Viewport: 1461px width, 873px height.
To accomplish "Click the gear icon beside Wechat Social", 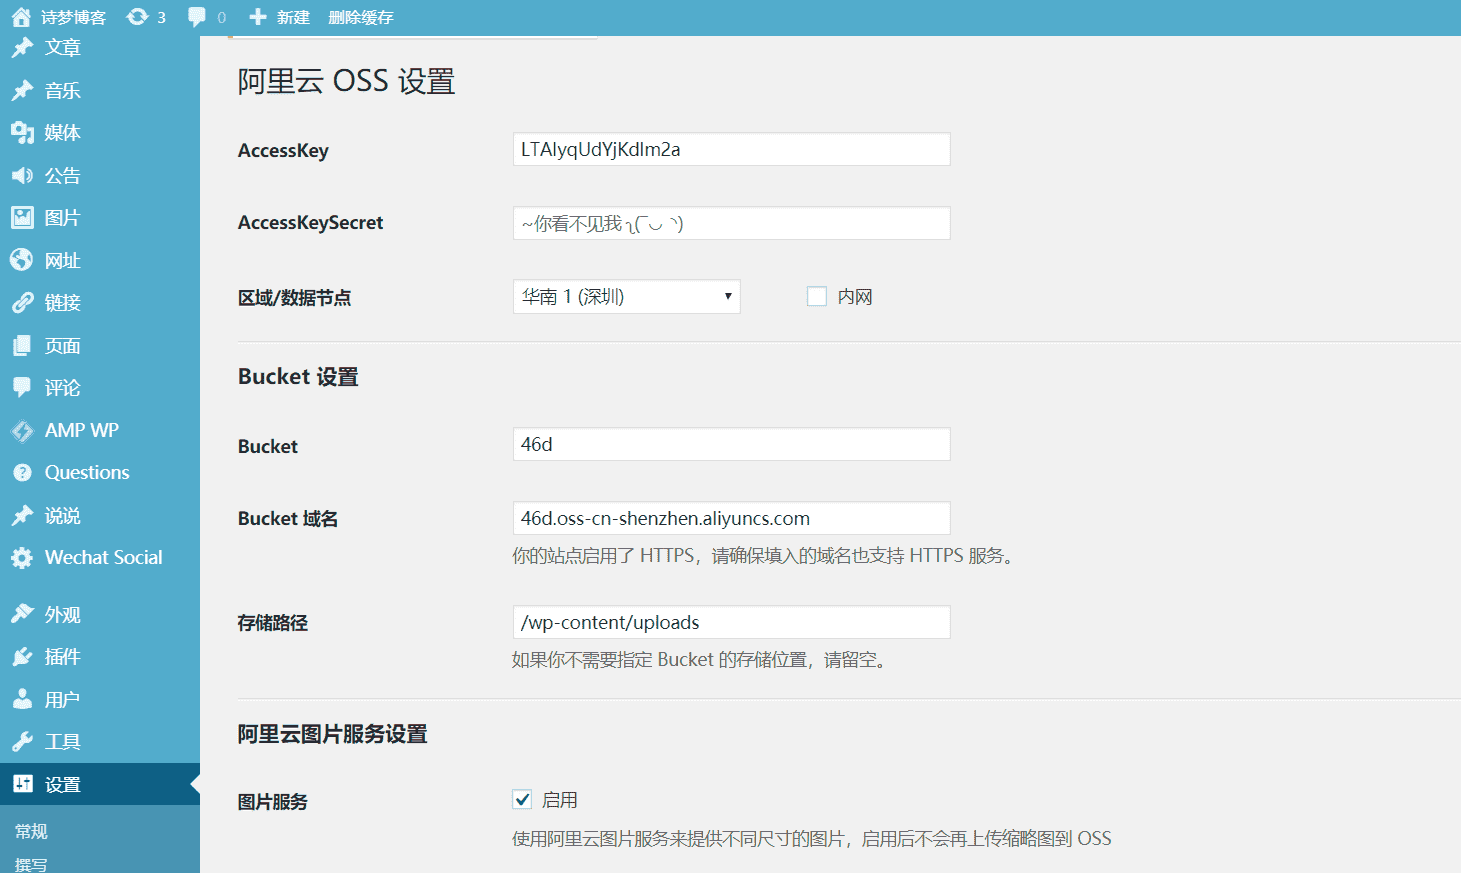I will (x=22, y=557).
